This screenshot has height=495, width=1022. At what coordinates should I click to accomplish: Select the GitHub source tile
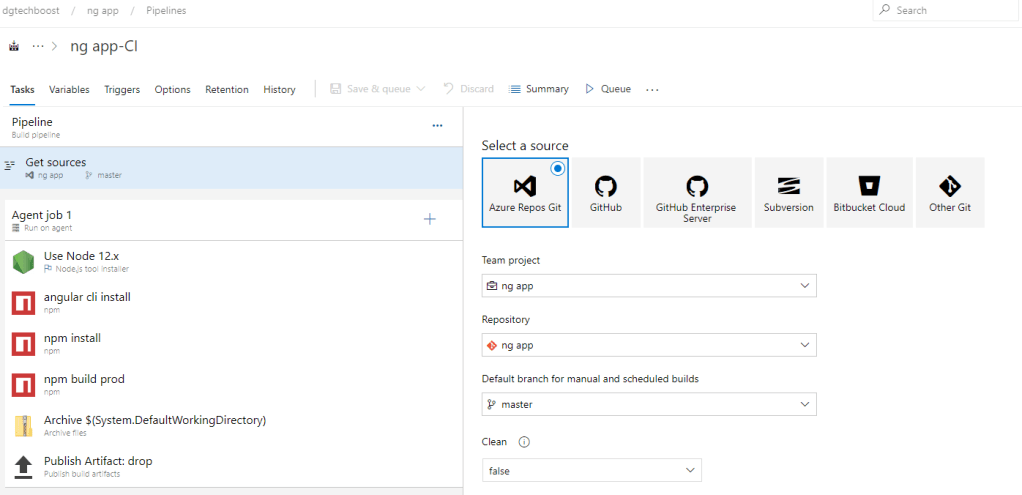click(606, 192)
